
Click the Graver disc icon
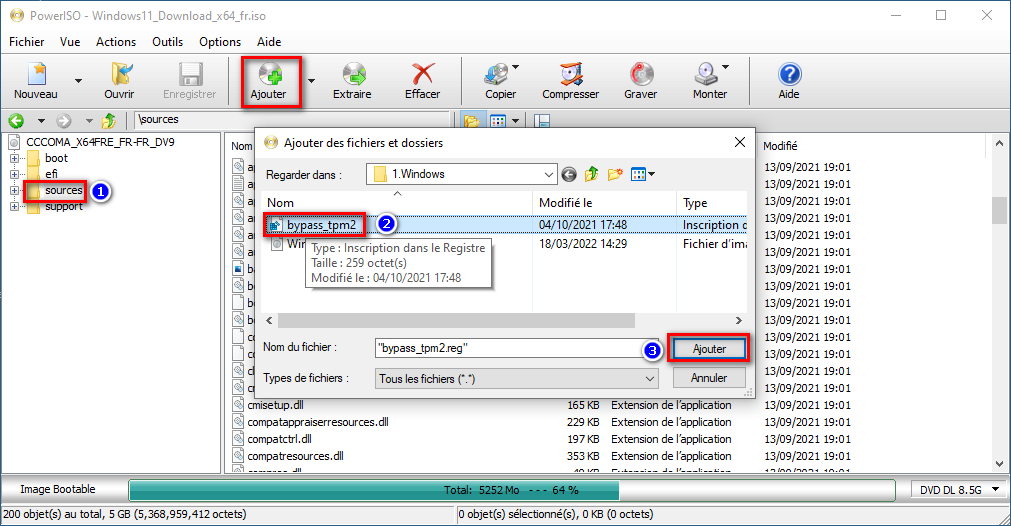(x=640, y=75)
